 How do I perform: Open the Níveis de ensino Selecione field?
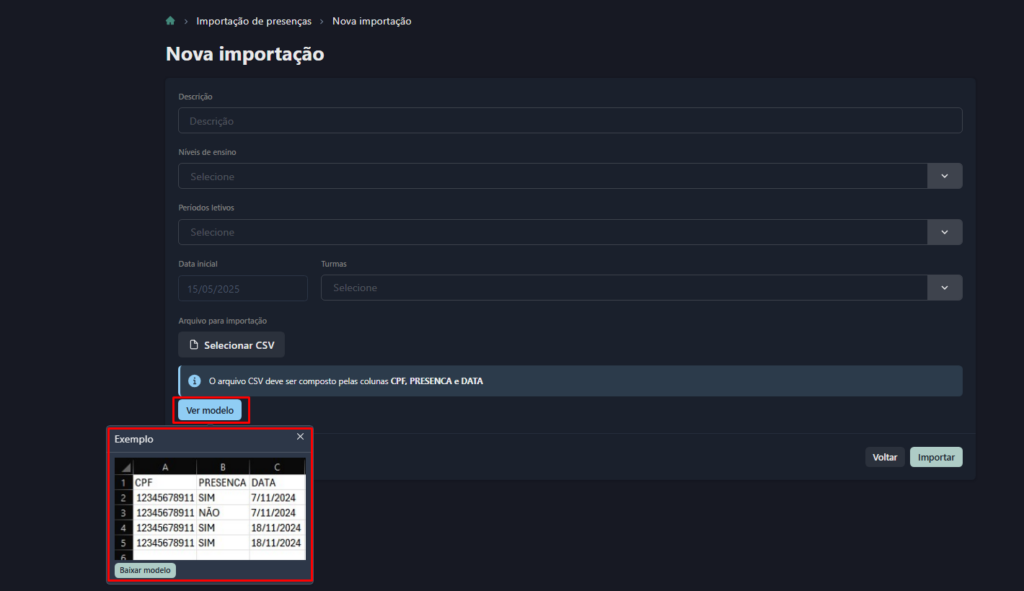coord(552,176)
